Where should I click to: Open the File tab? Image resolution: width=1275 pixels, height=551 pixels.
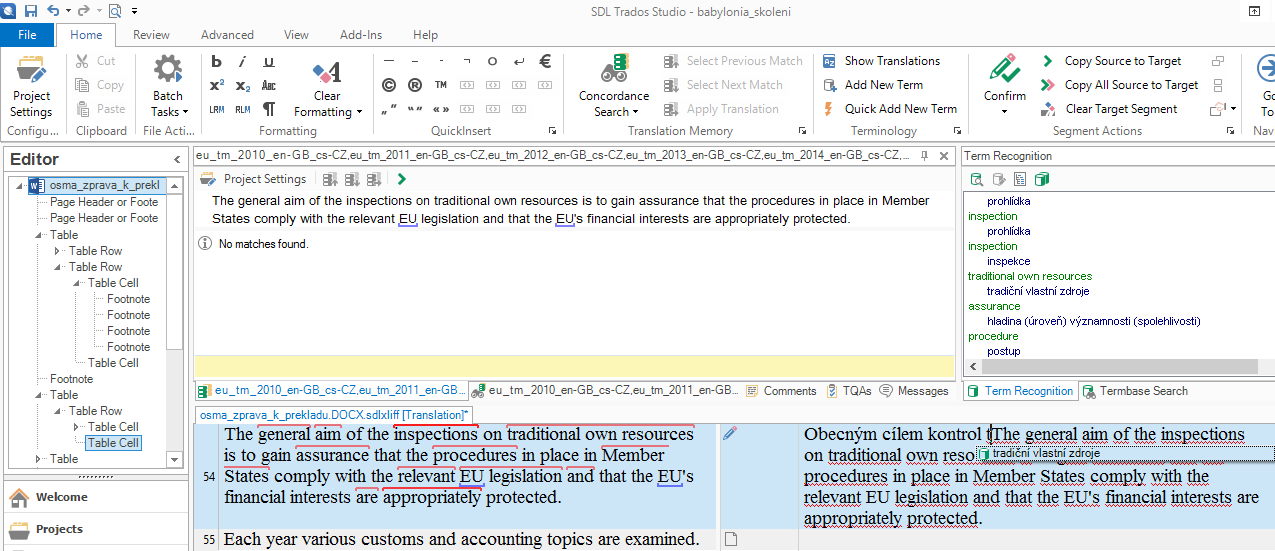[27, 35]
